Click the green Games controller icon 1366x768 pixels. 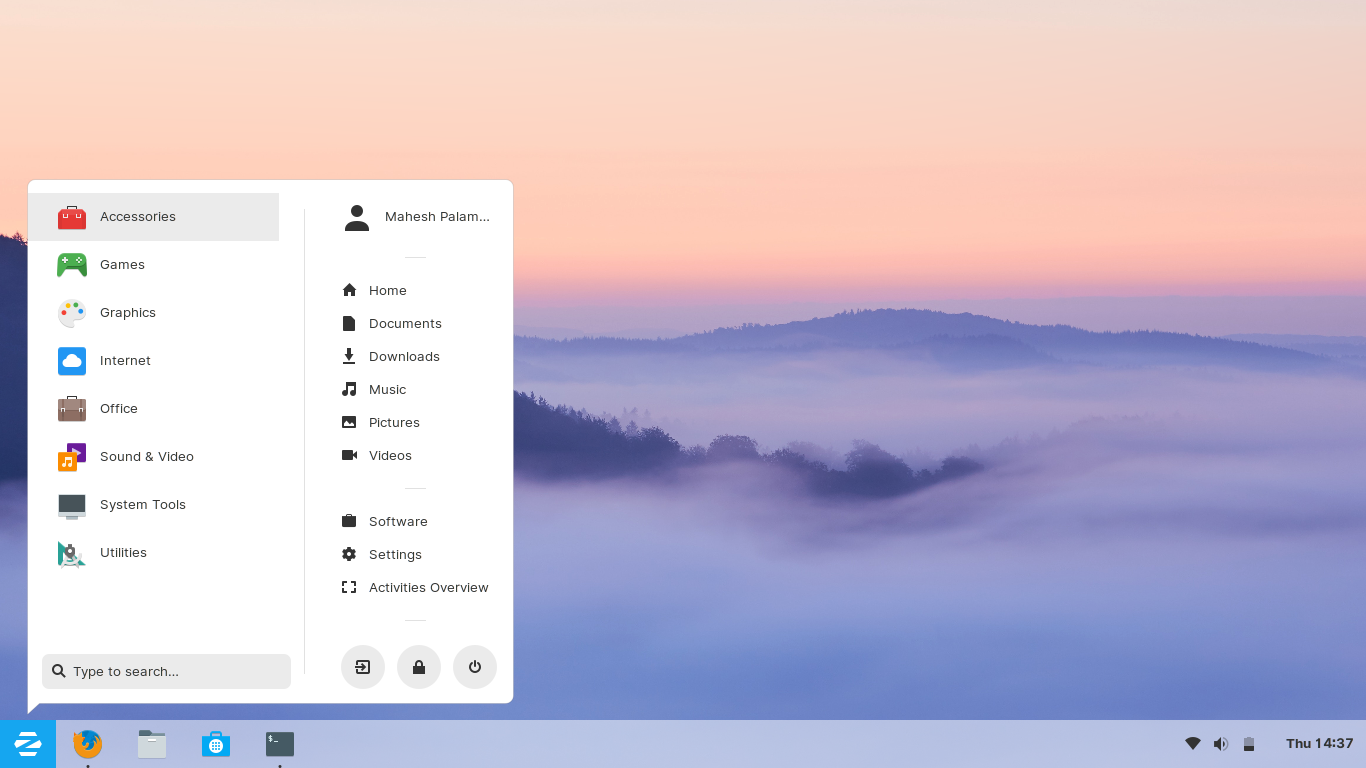pyautogui.click(x=72, y=265)
